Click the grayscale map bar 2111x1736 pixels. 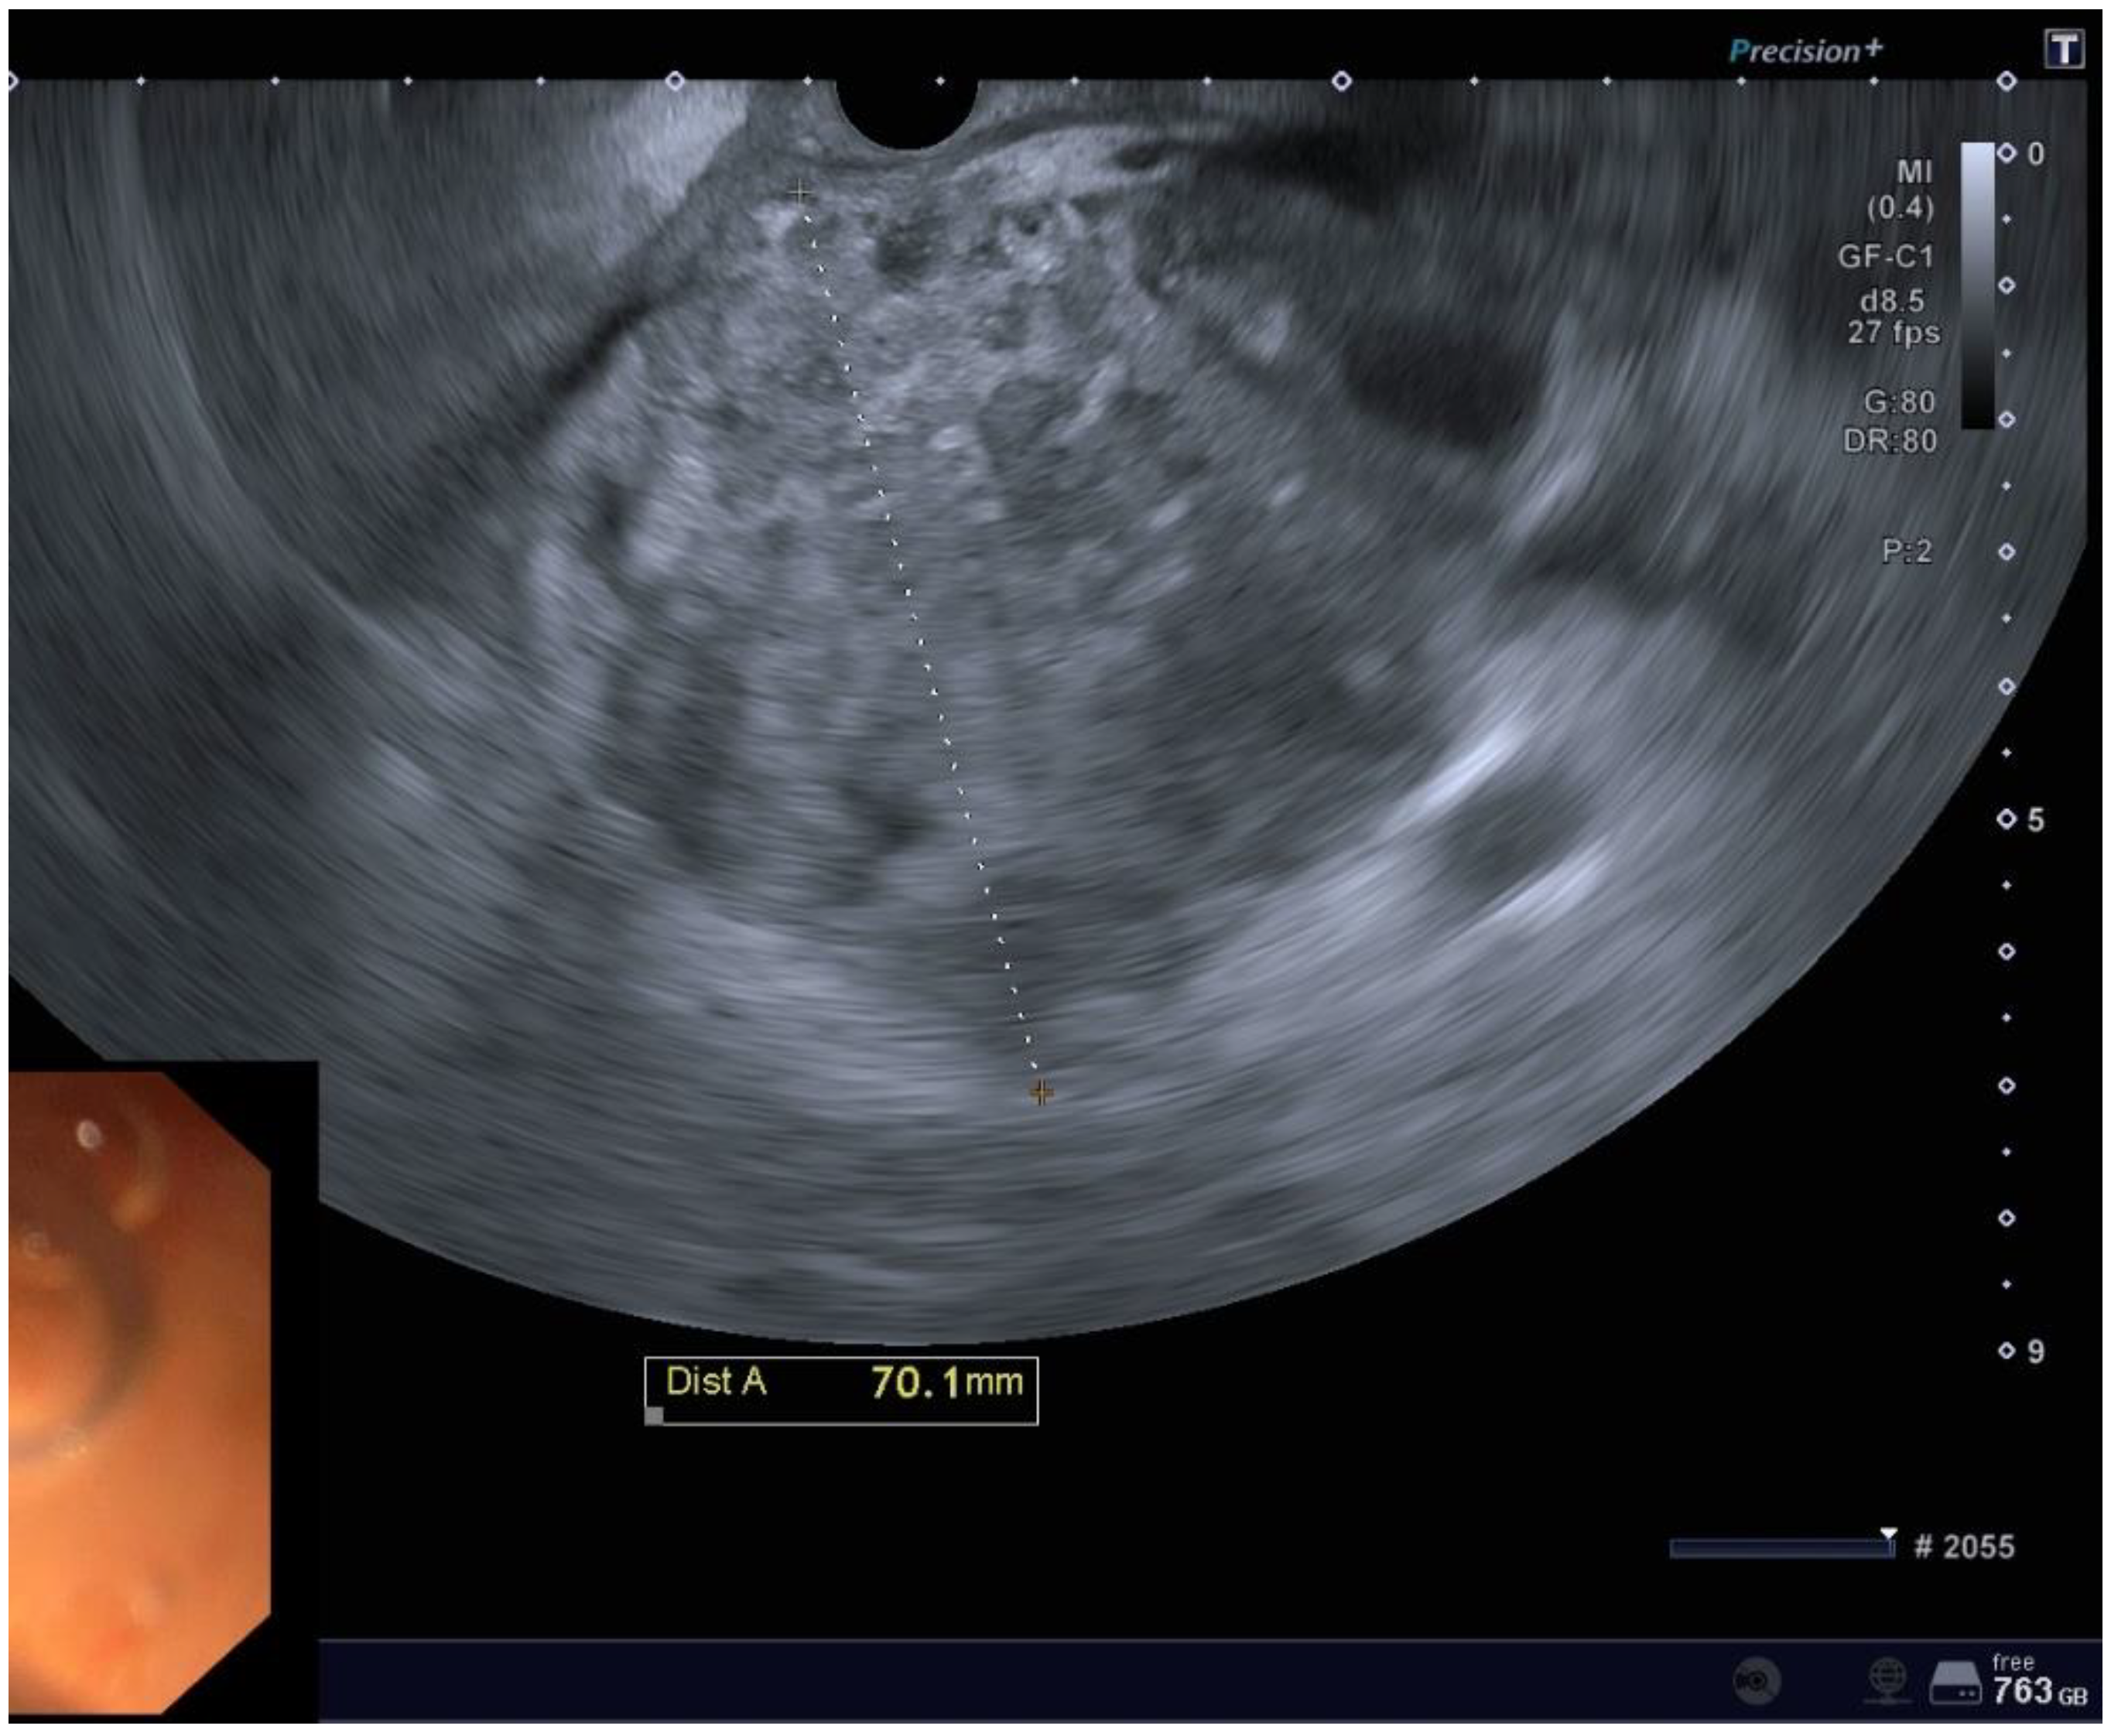tap(1976, 285)
